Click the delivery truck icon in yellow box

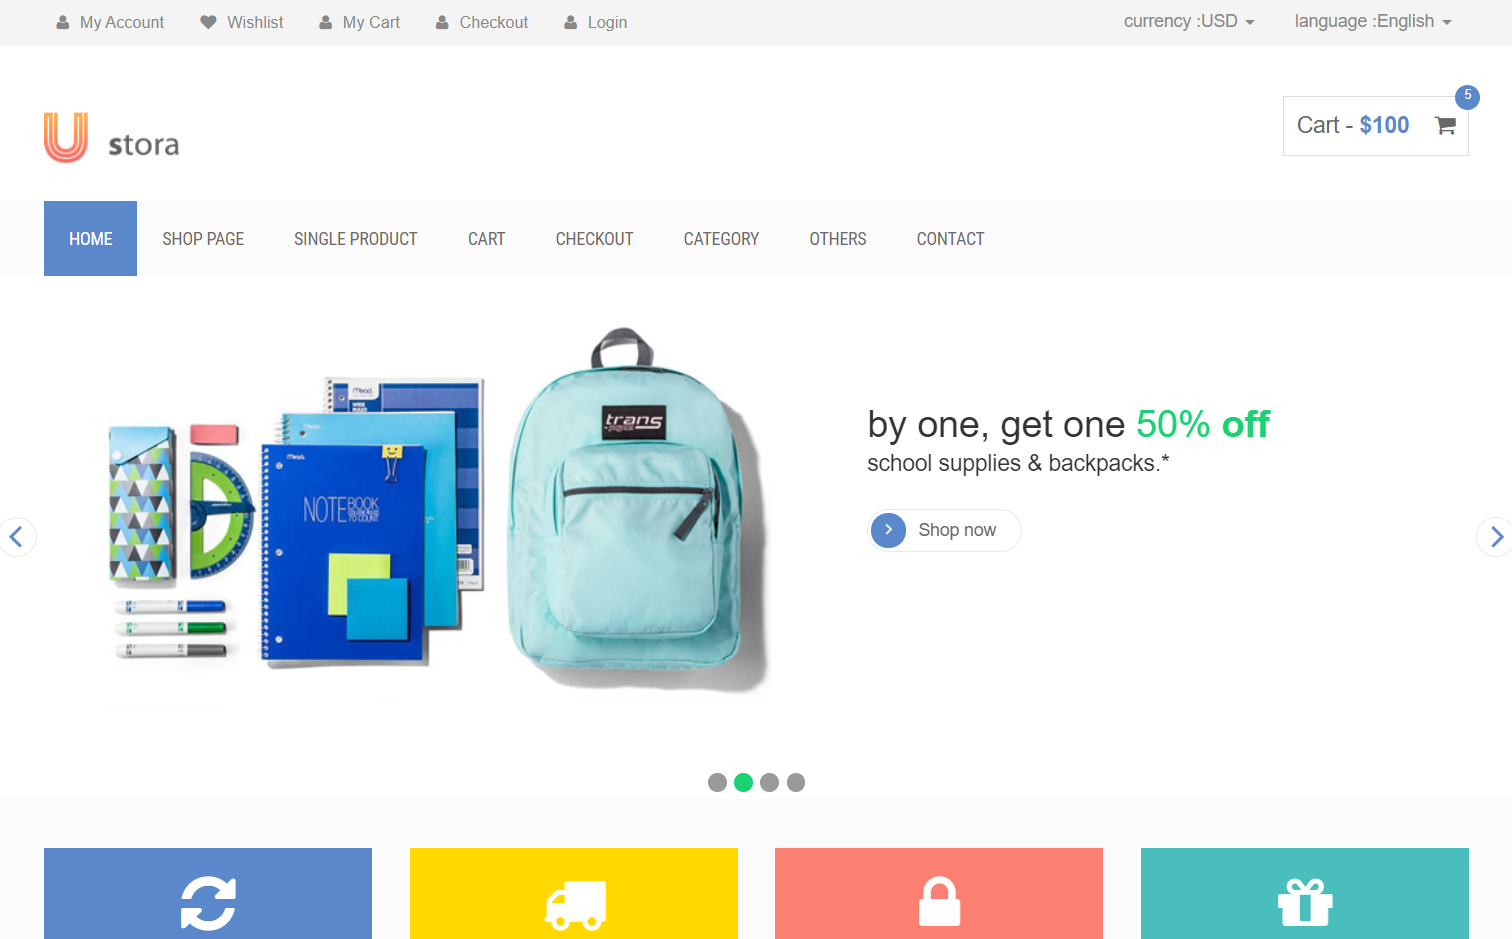click(x=575, y=905)
